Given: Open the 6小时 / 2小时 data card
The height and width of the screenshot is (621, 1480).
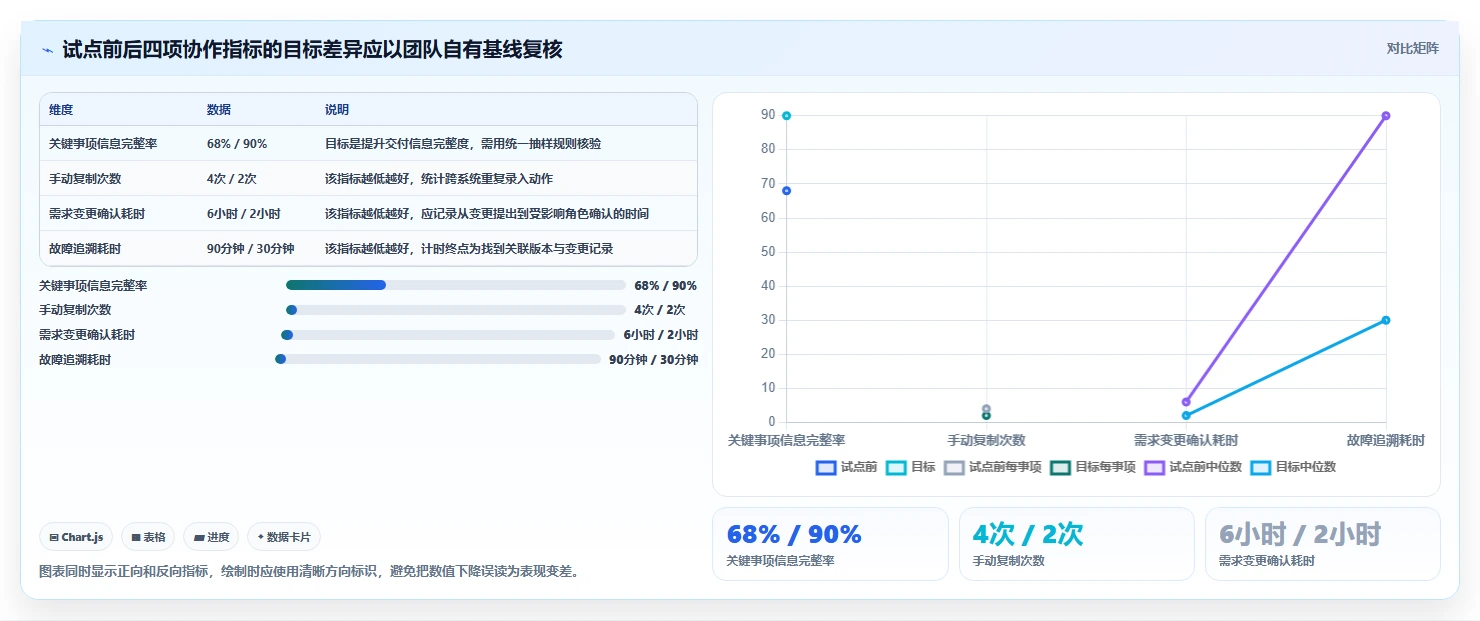Looking at the screenshot, I should click(1323, 544).
